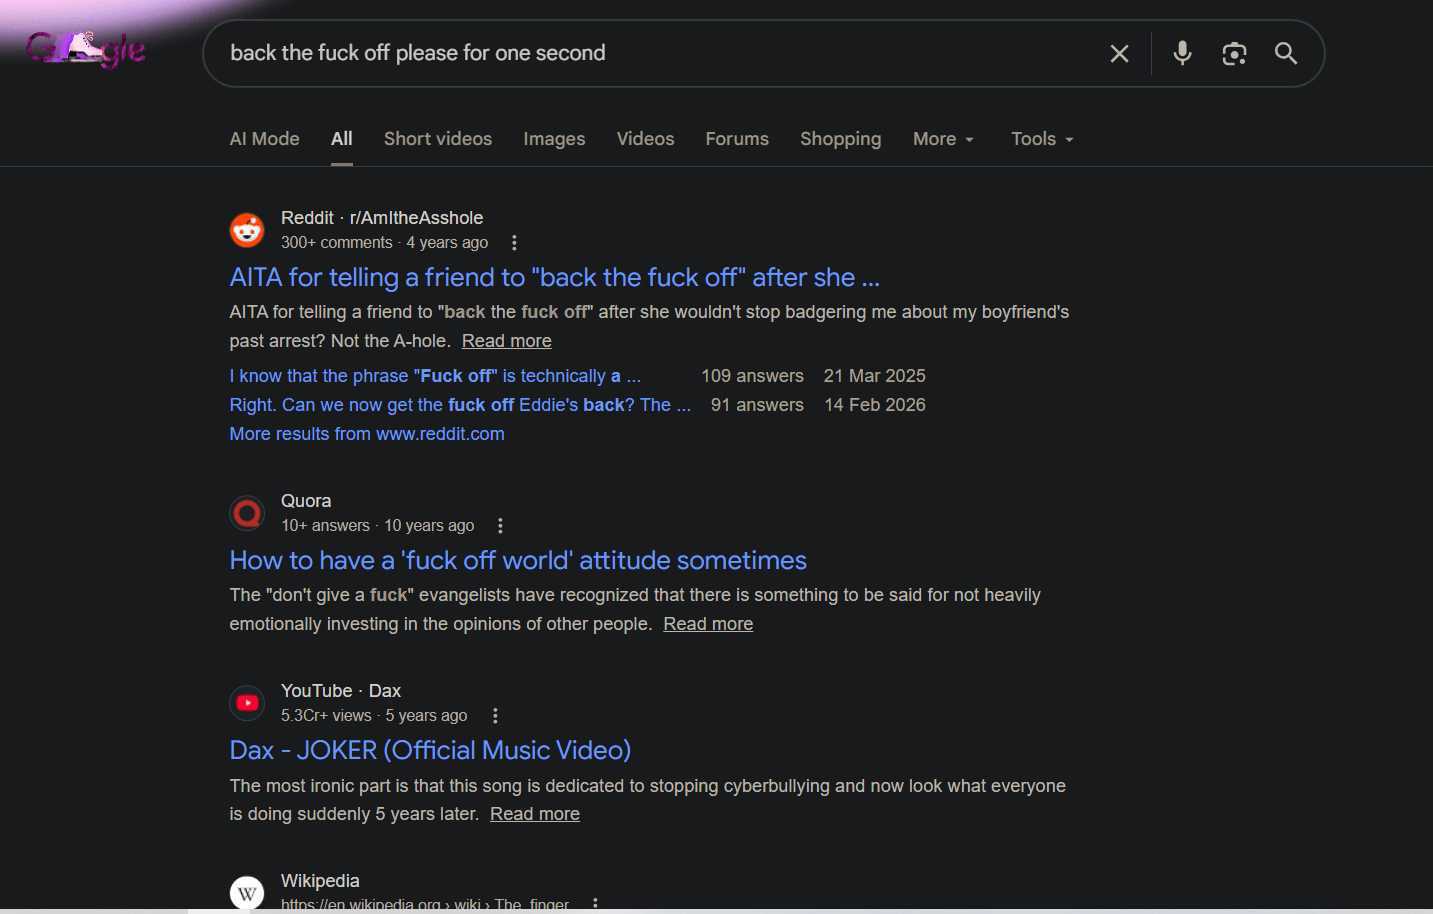Click the Google doodle logo

click(x=86, y=49)
